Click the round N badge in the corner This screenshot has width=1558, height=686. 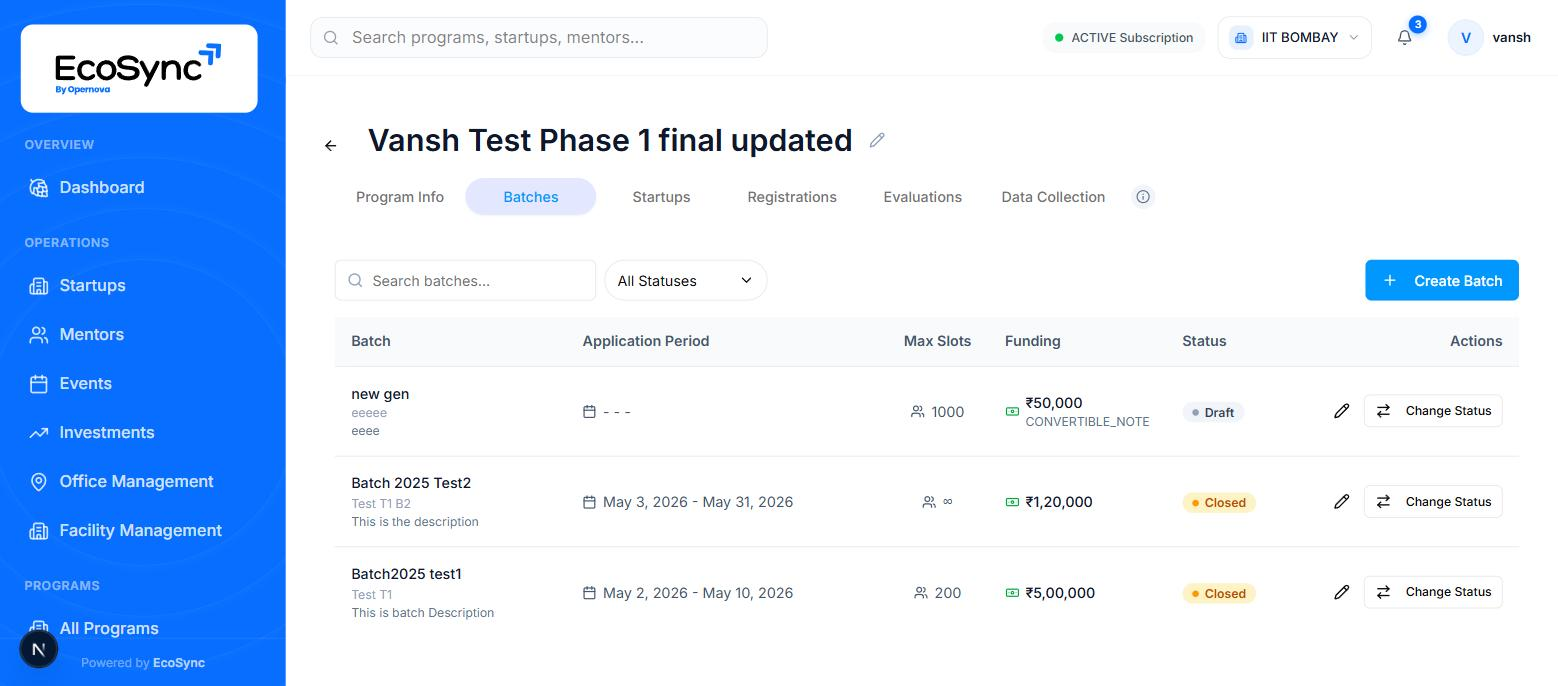[x=39, y=650]
